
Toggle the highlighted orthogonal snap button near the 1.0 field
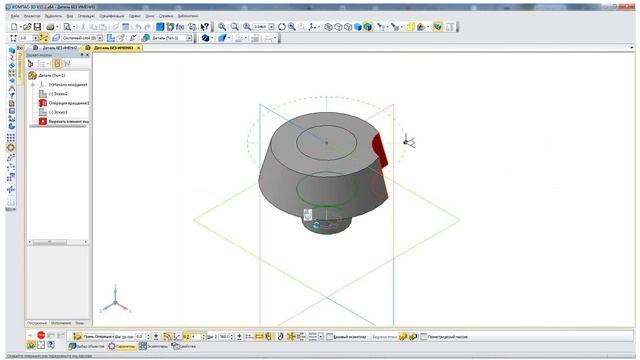coord(43,38)
